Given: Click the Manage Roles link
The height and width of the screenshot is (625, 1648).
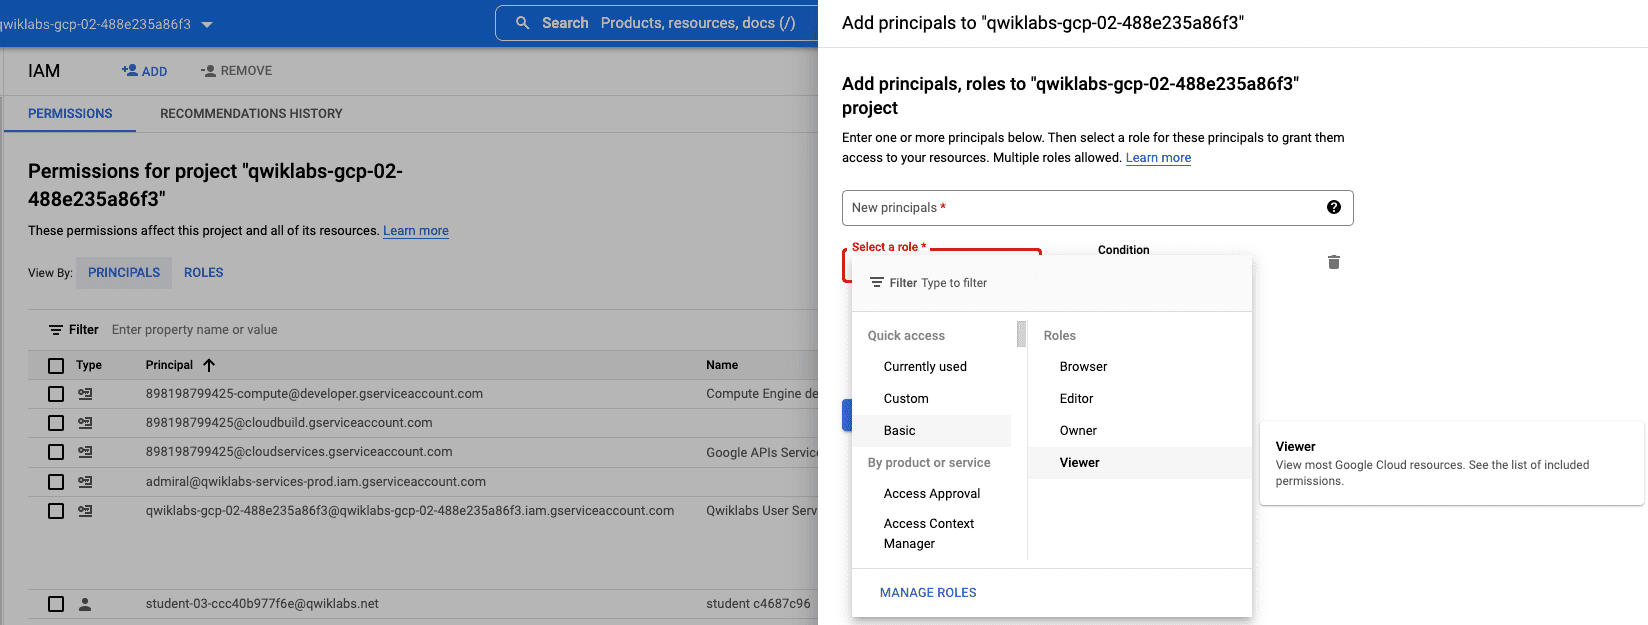Looking at the screenshot, I should click(928, 593).
